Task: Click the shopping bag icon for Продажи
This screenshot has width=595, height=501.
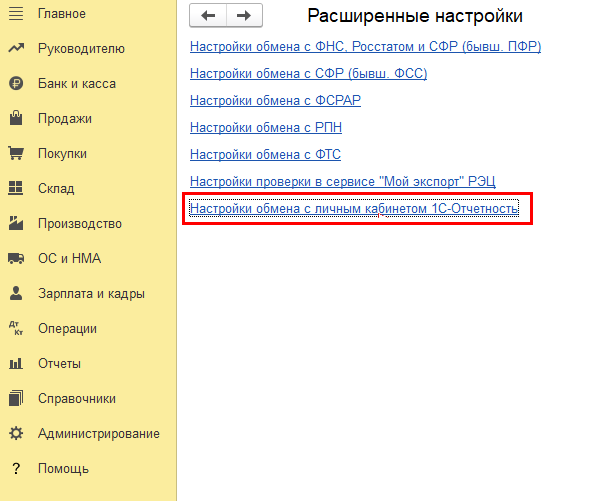Action: pos(16,118)
